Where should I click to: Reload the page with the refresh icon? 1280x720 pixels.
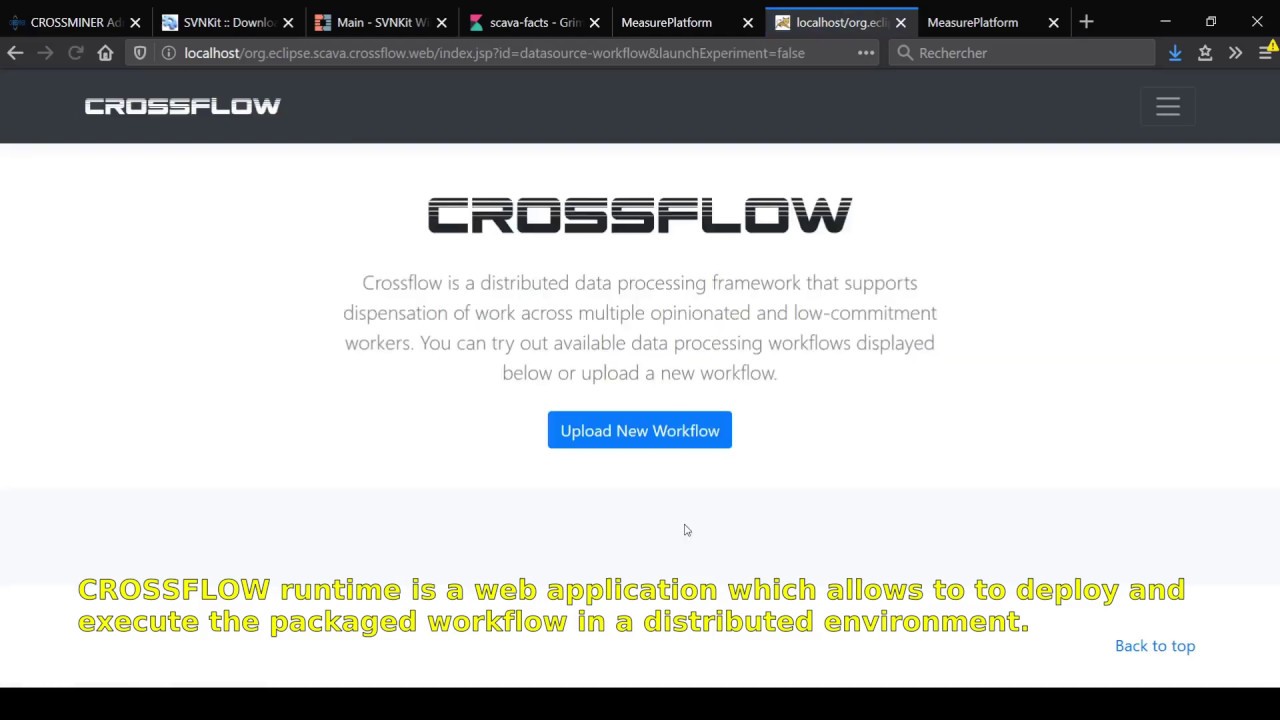point(75,53)
